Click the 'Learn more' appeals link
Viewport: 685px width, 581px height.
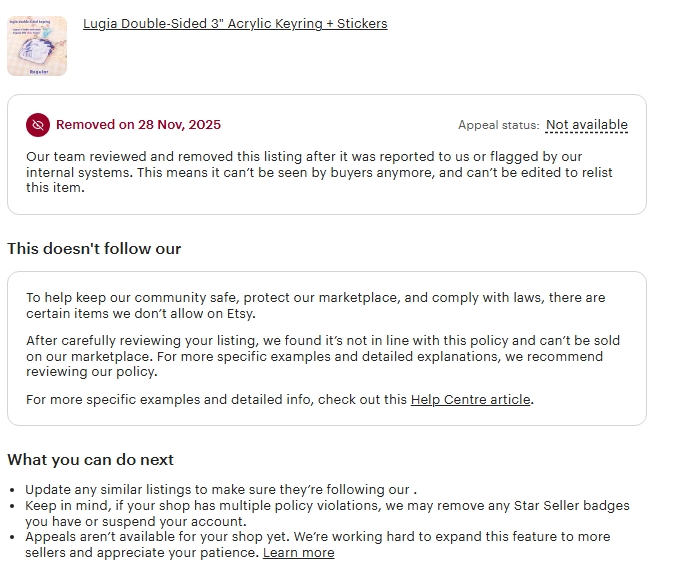(x=298, y=552)
